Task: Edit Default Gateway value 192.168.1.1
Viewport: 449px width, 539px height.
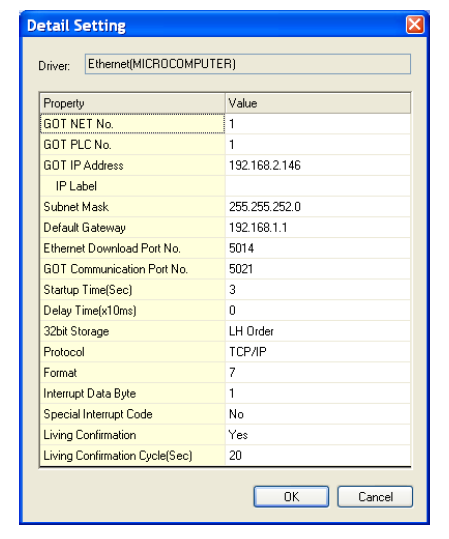Action: [318, 227]
